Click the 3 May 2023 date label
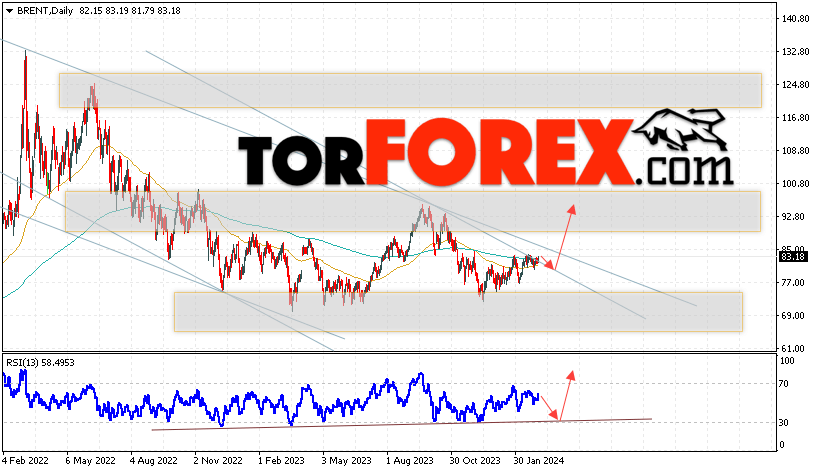The image size is (816, 472). [346, 461]
